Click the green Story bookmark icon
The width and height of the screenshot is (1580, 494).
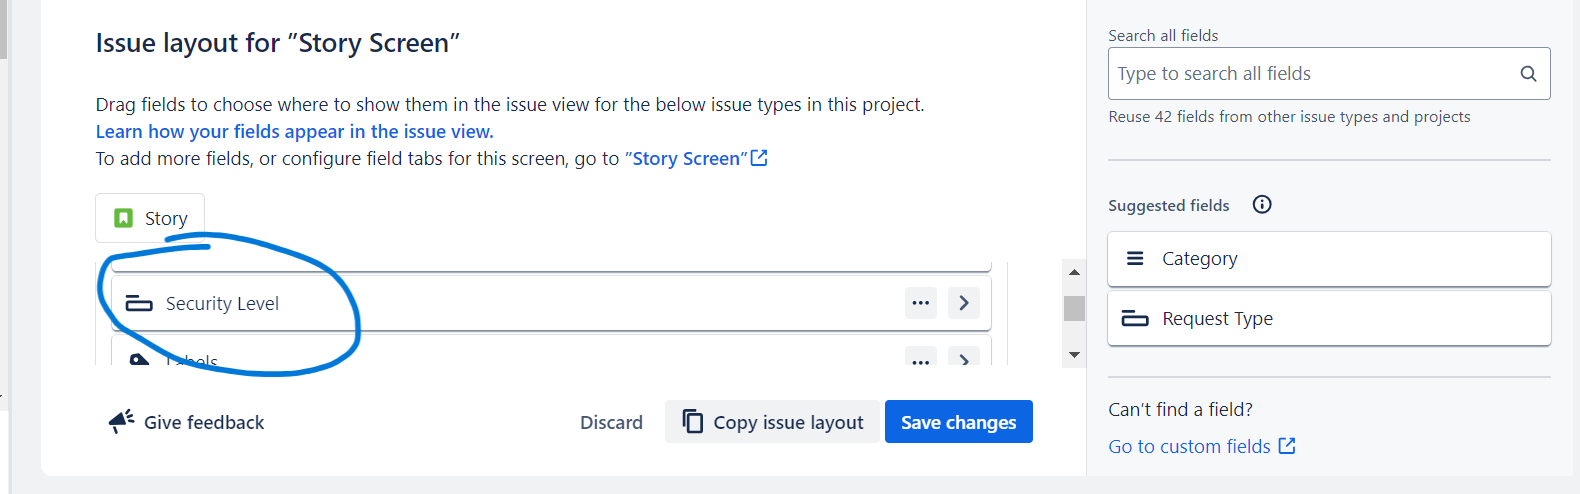[x=123, y=218]
